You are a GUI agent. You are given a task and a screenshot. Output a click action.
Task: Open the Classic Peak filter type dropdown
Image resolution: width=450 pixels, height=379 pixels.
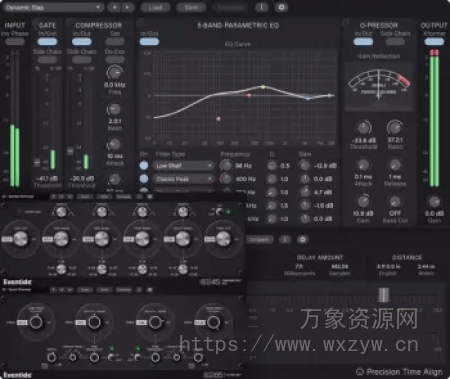(x=184, y=179)
